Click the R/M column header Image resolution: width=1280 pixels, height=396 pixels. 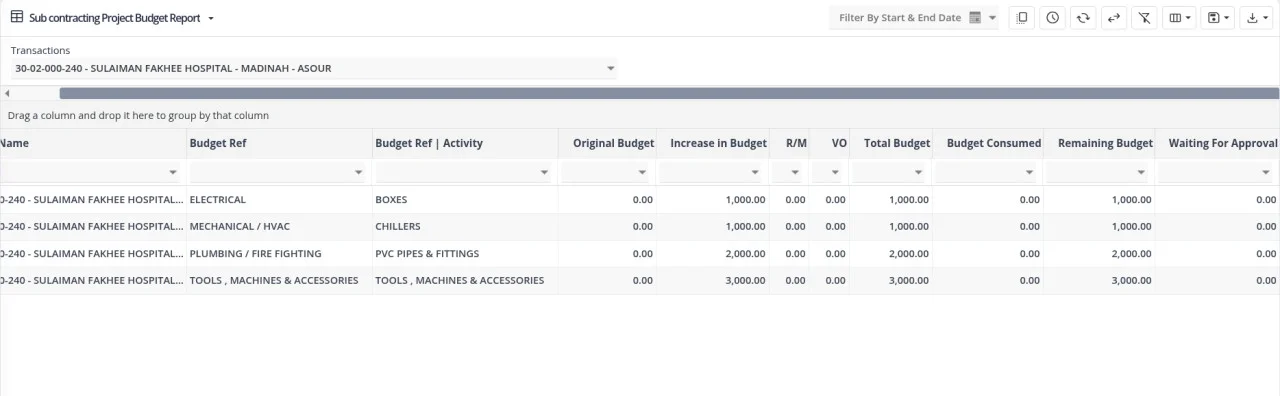click(796, 143)
